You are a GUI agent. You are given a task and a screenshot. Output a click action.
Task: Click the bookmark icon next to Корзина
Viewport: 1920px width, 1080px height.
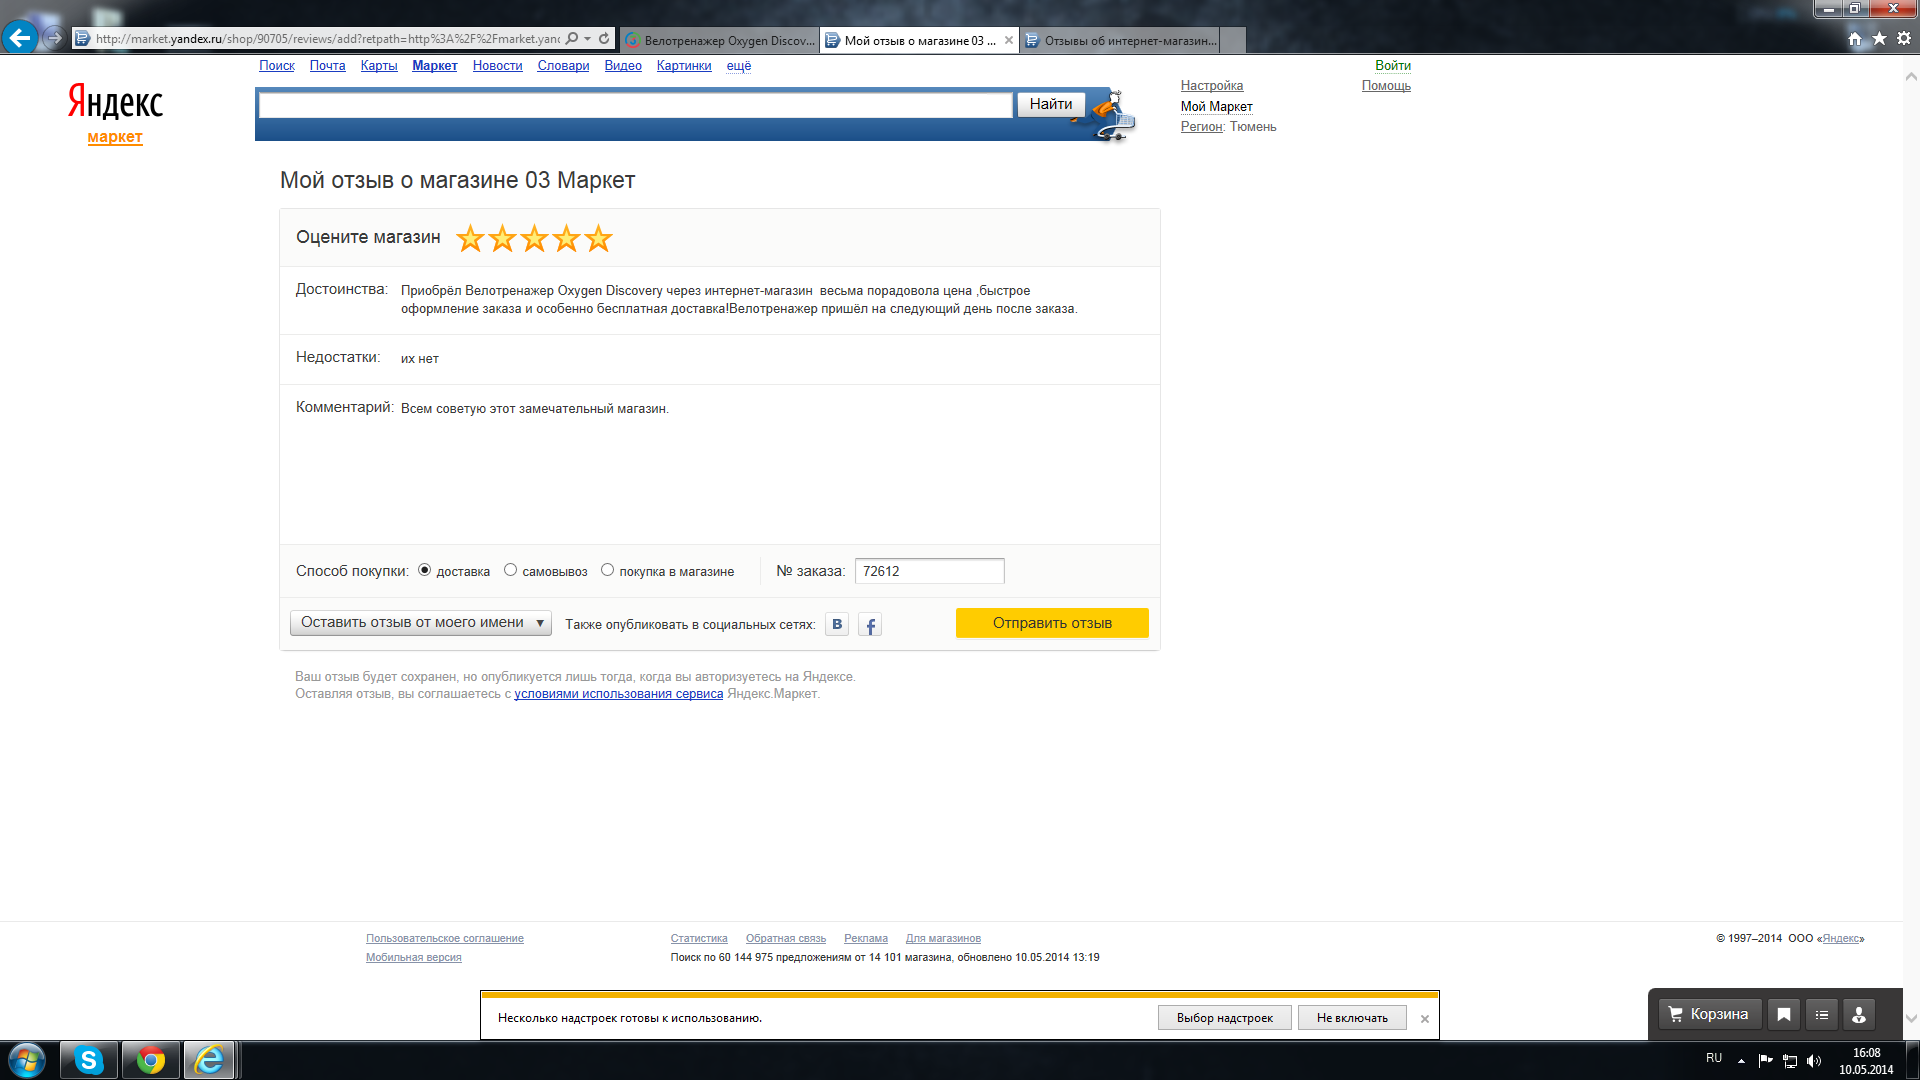1784,1015
